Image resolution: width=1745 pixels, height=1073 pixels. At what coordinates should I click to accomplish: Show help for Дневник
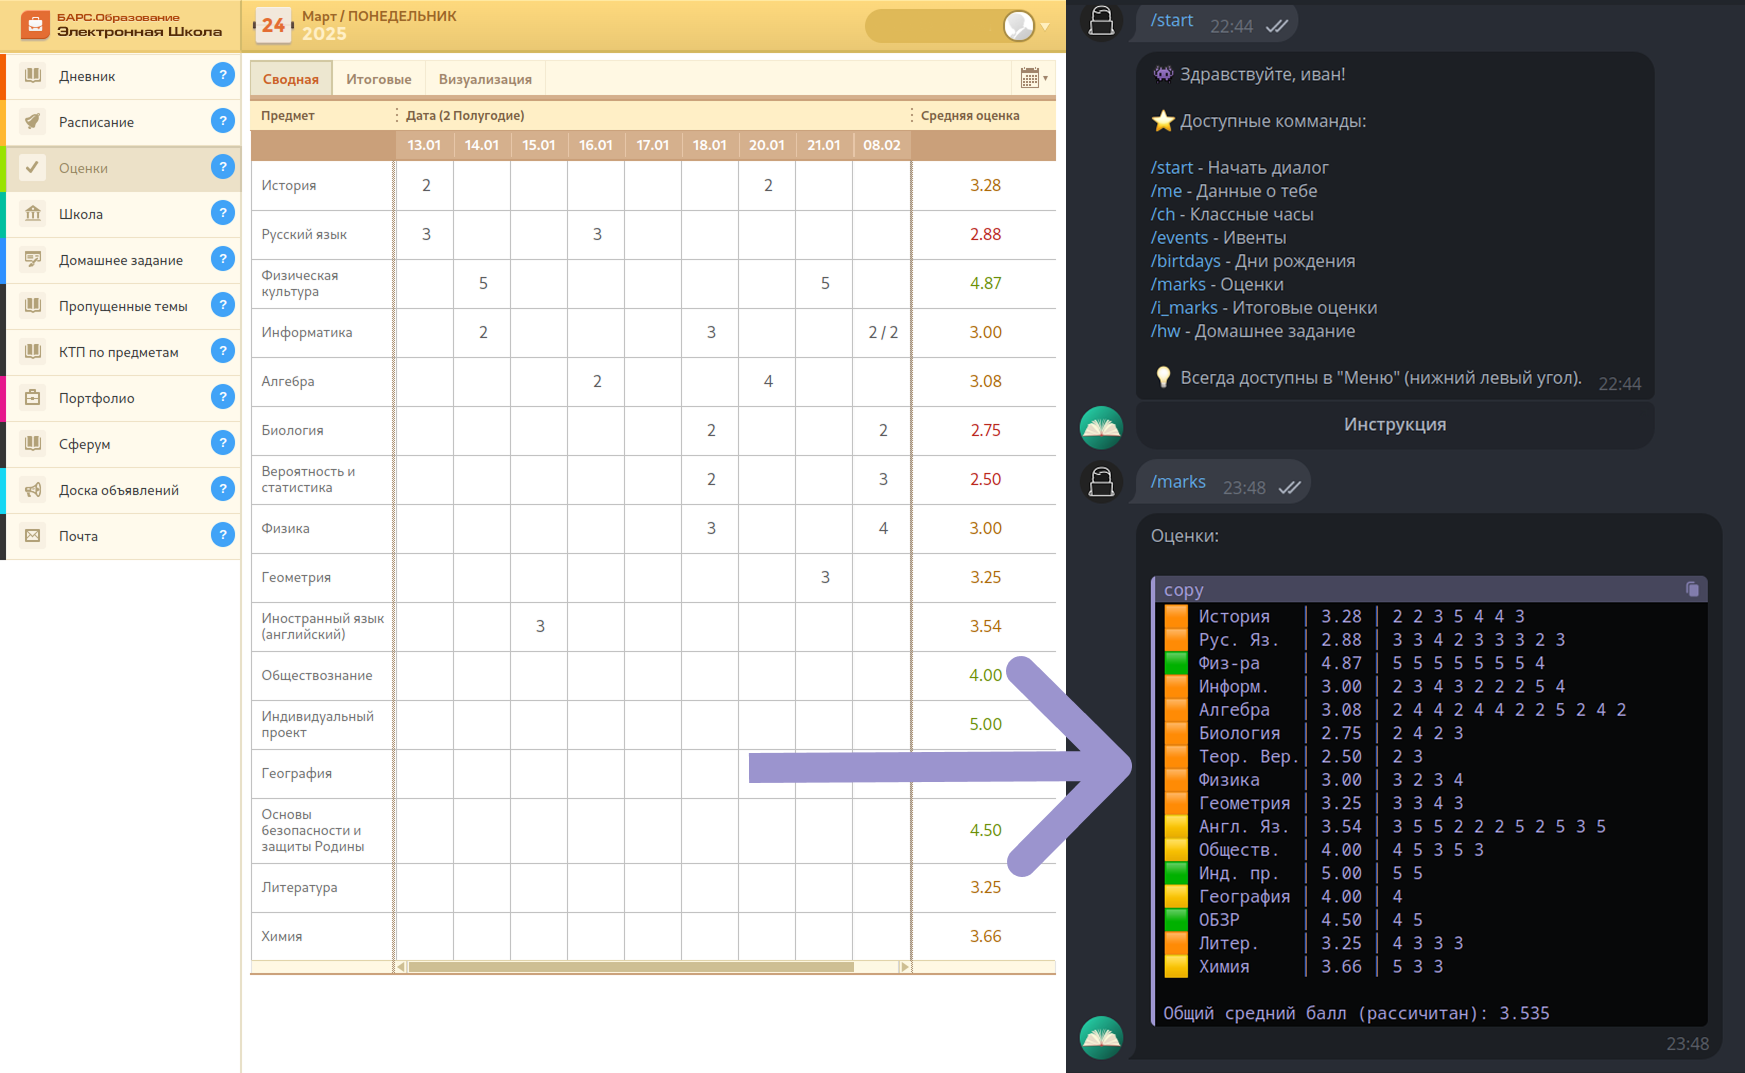[223, 75]
